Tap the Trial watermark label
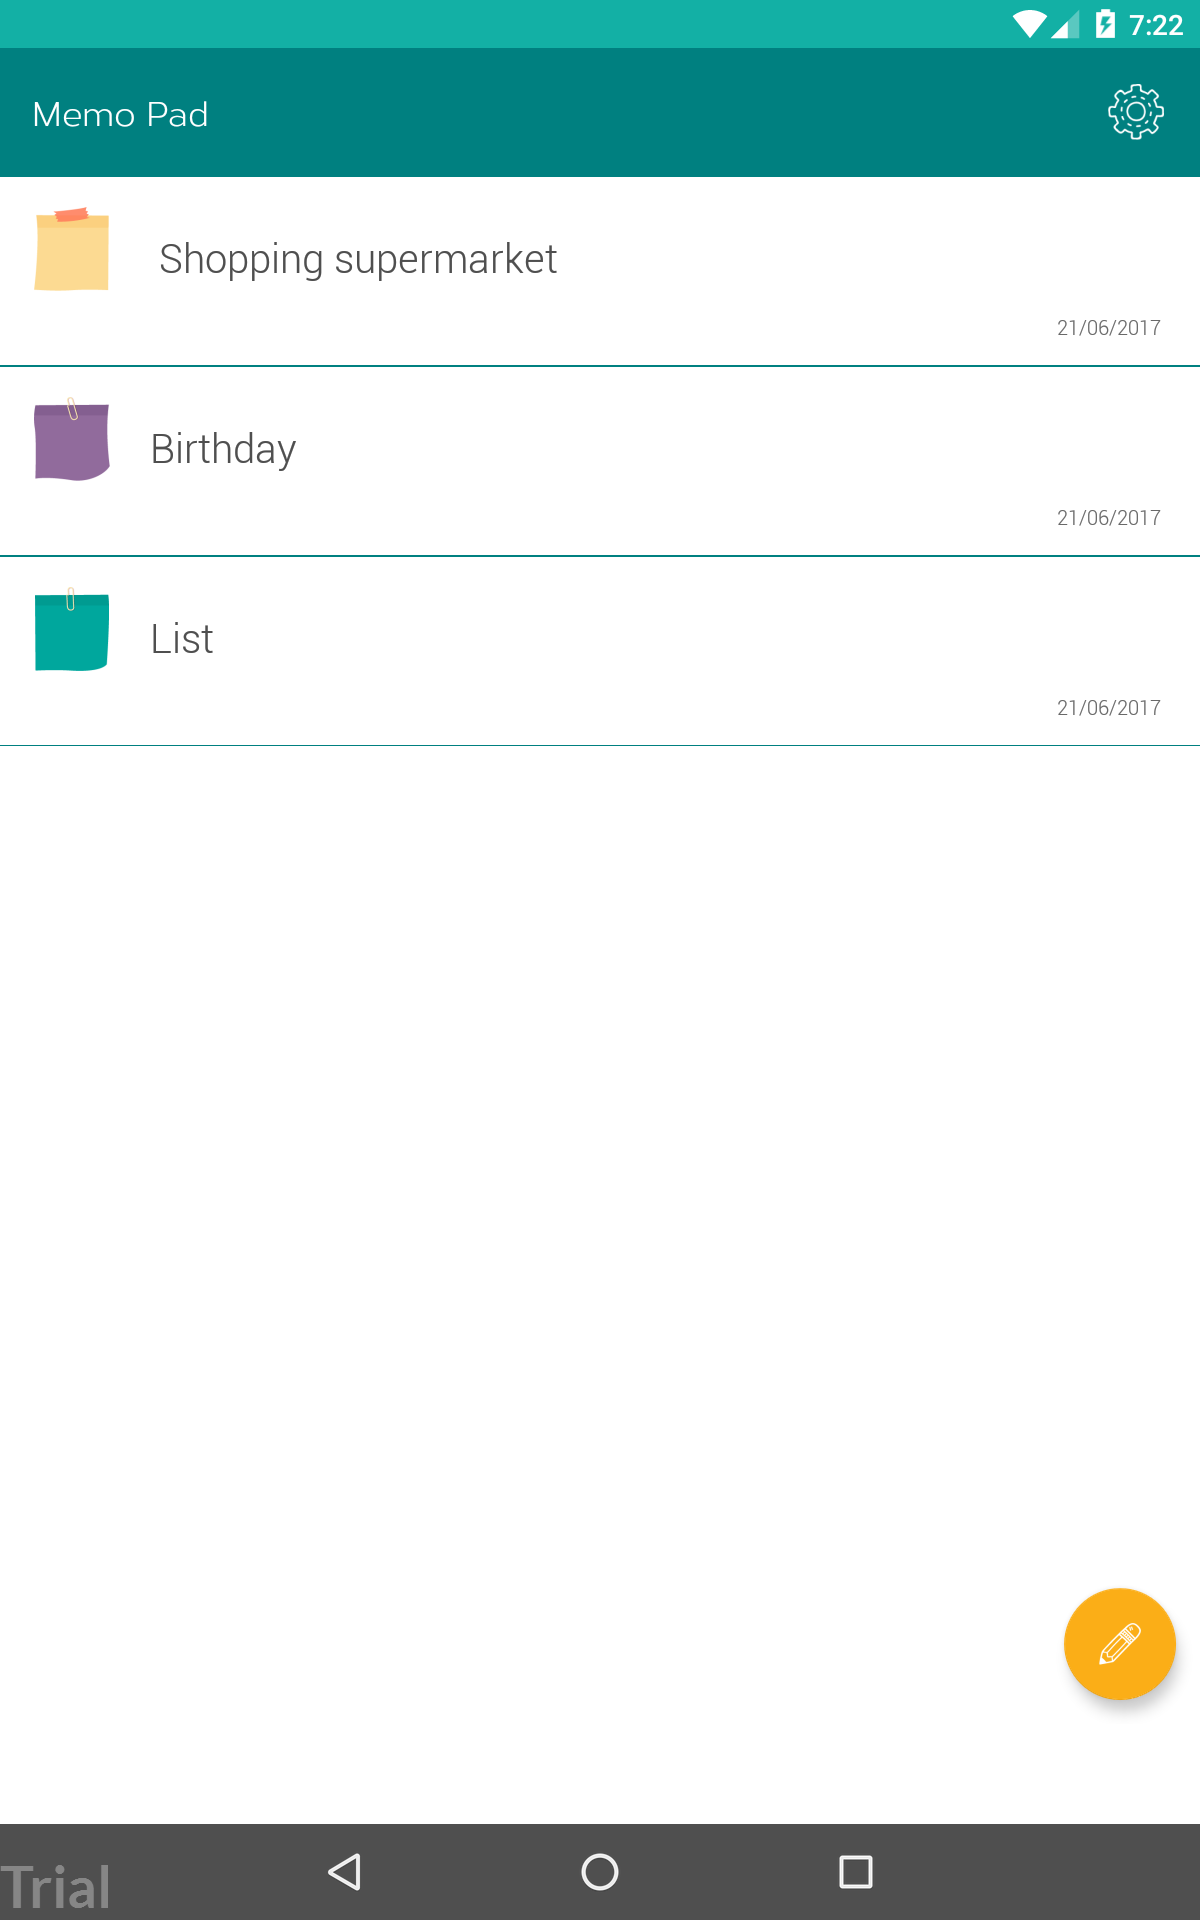 pyautogui.click(x=56, y=1884)
